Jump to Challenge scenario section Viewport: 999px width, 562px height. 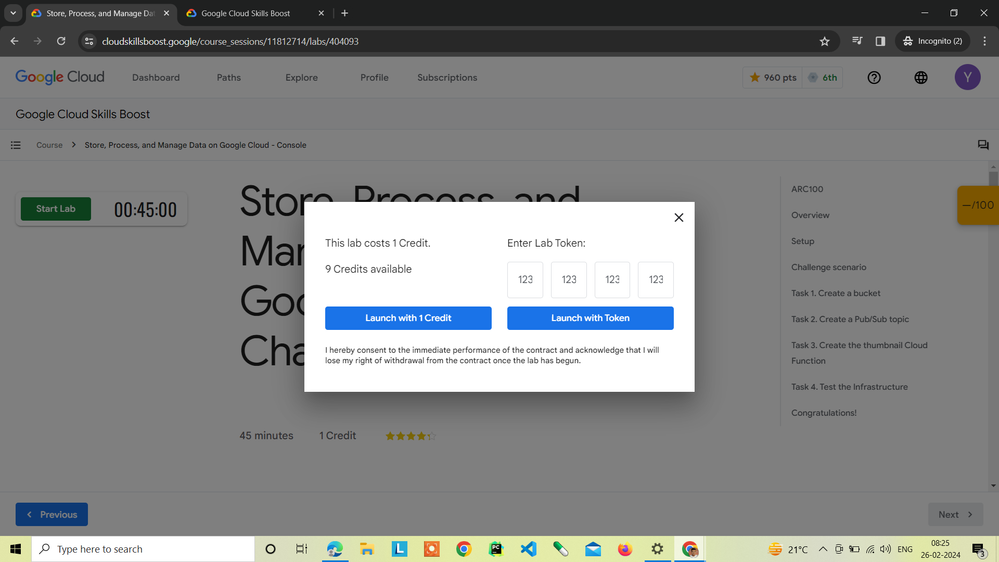tap(828, 268)
